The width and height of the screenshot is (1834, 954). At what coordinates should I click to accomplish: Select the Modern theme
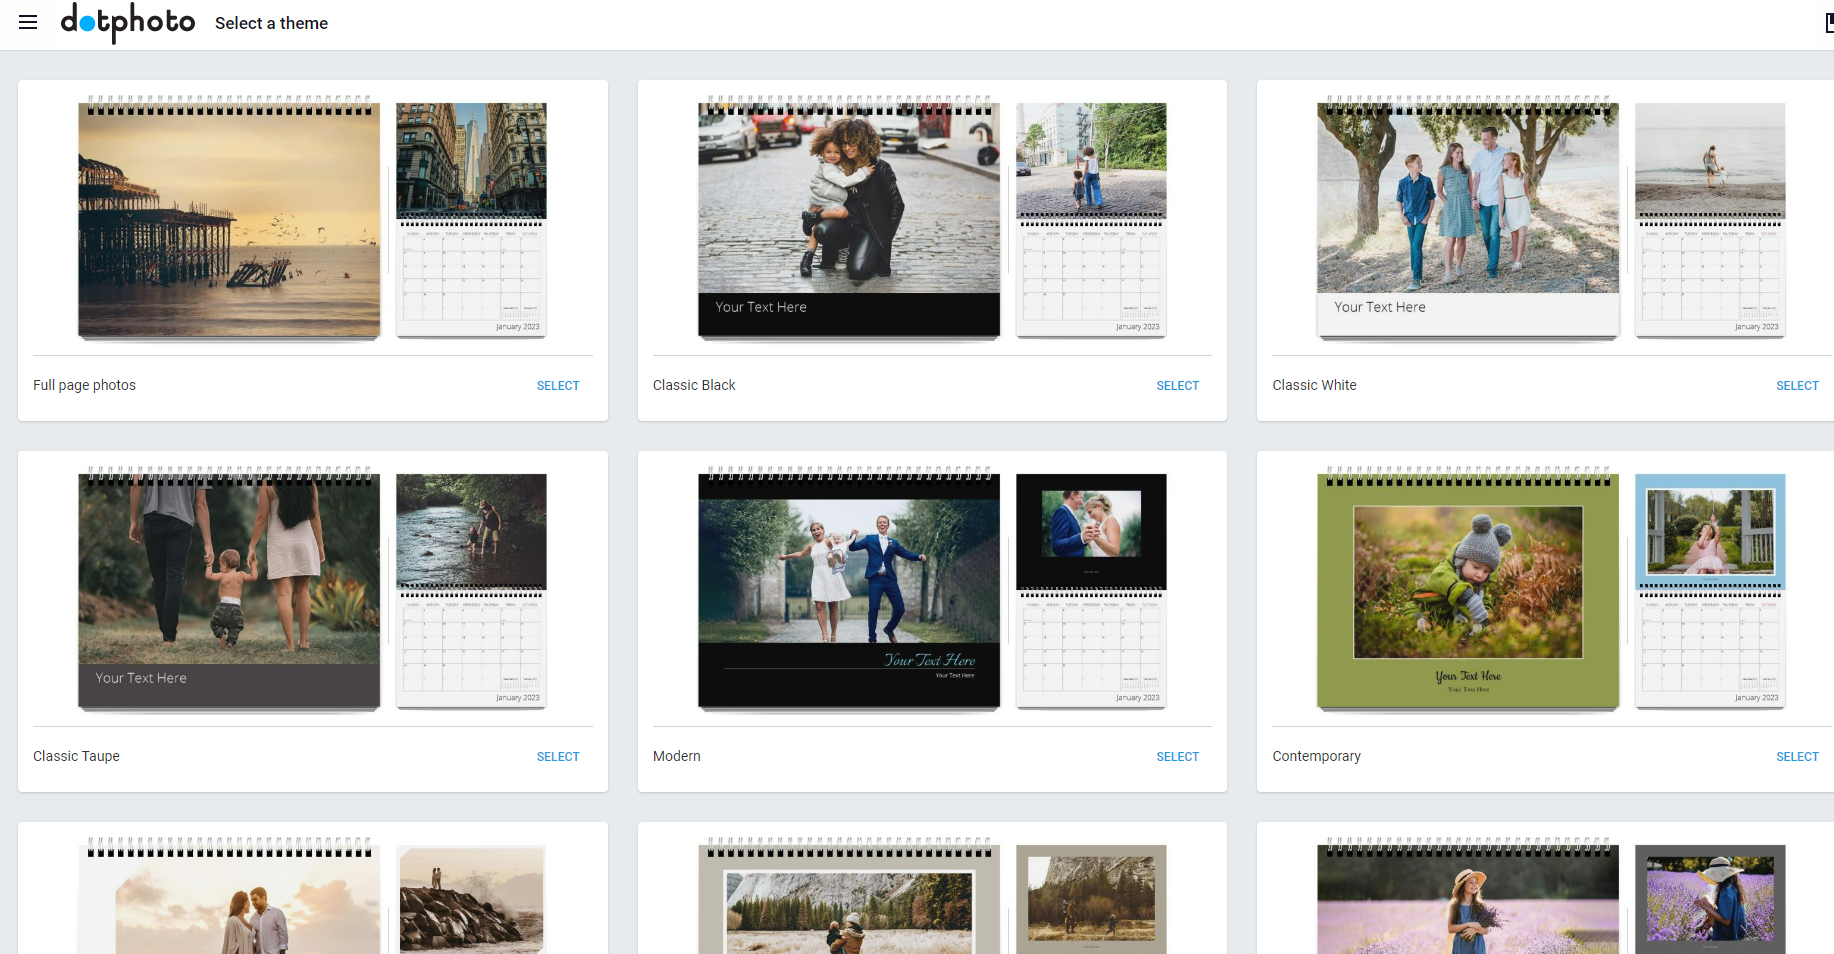coord(1177,757)
